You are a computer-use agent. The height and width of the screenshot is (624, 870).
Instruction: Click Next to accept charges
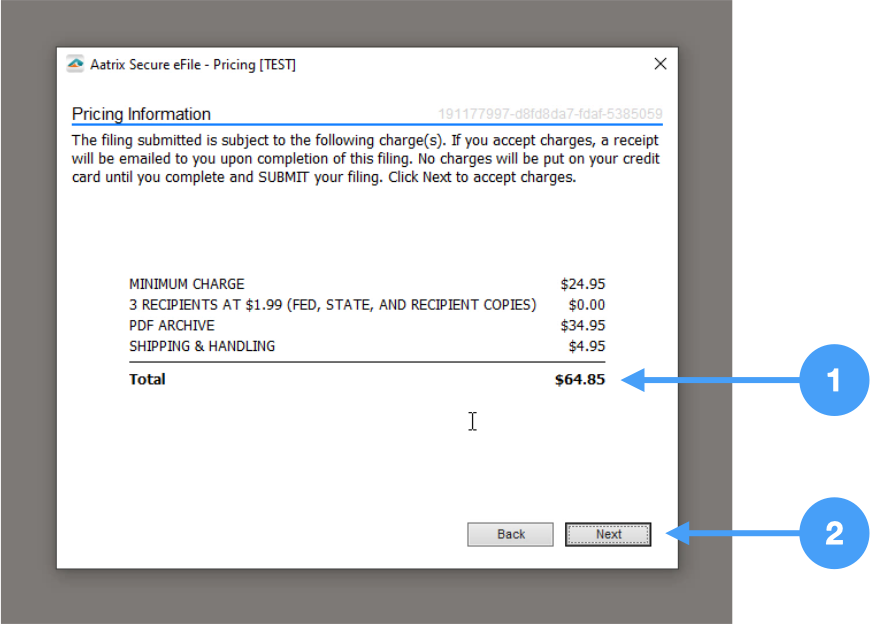608,534
